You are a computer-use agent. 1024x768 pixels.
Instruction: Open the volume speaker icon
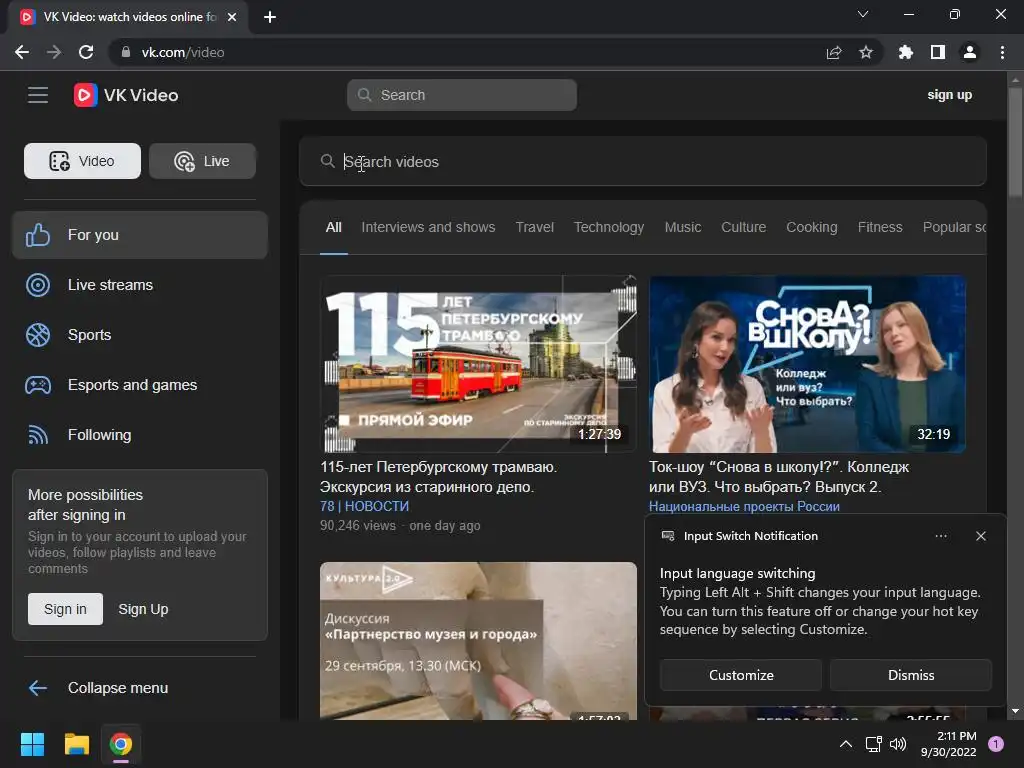tap(899, 744)
